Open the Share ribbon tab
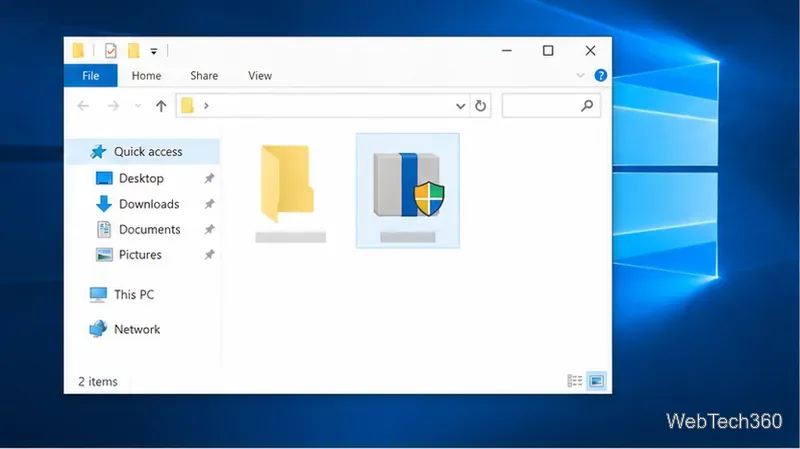Screen dimensions: 800x449 [x=204, y=76]
